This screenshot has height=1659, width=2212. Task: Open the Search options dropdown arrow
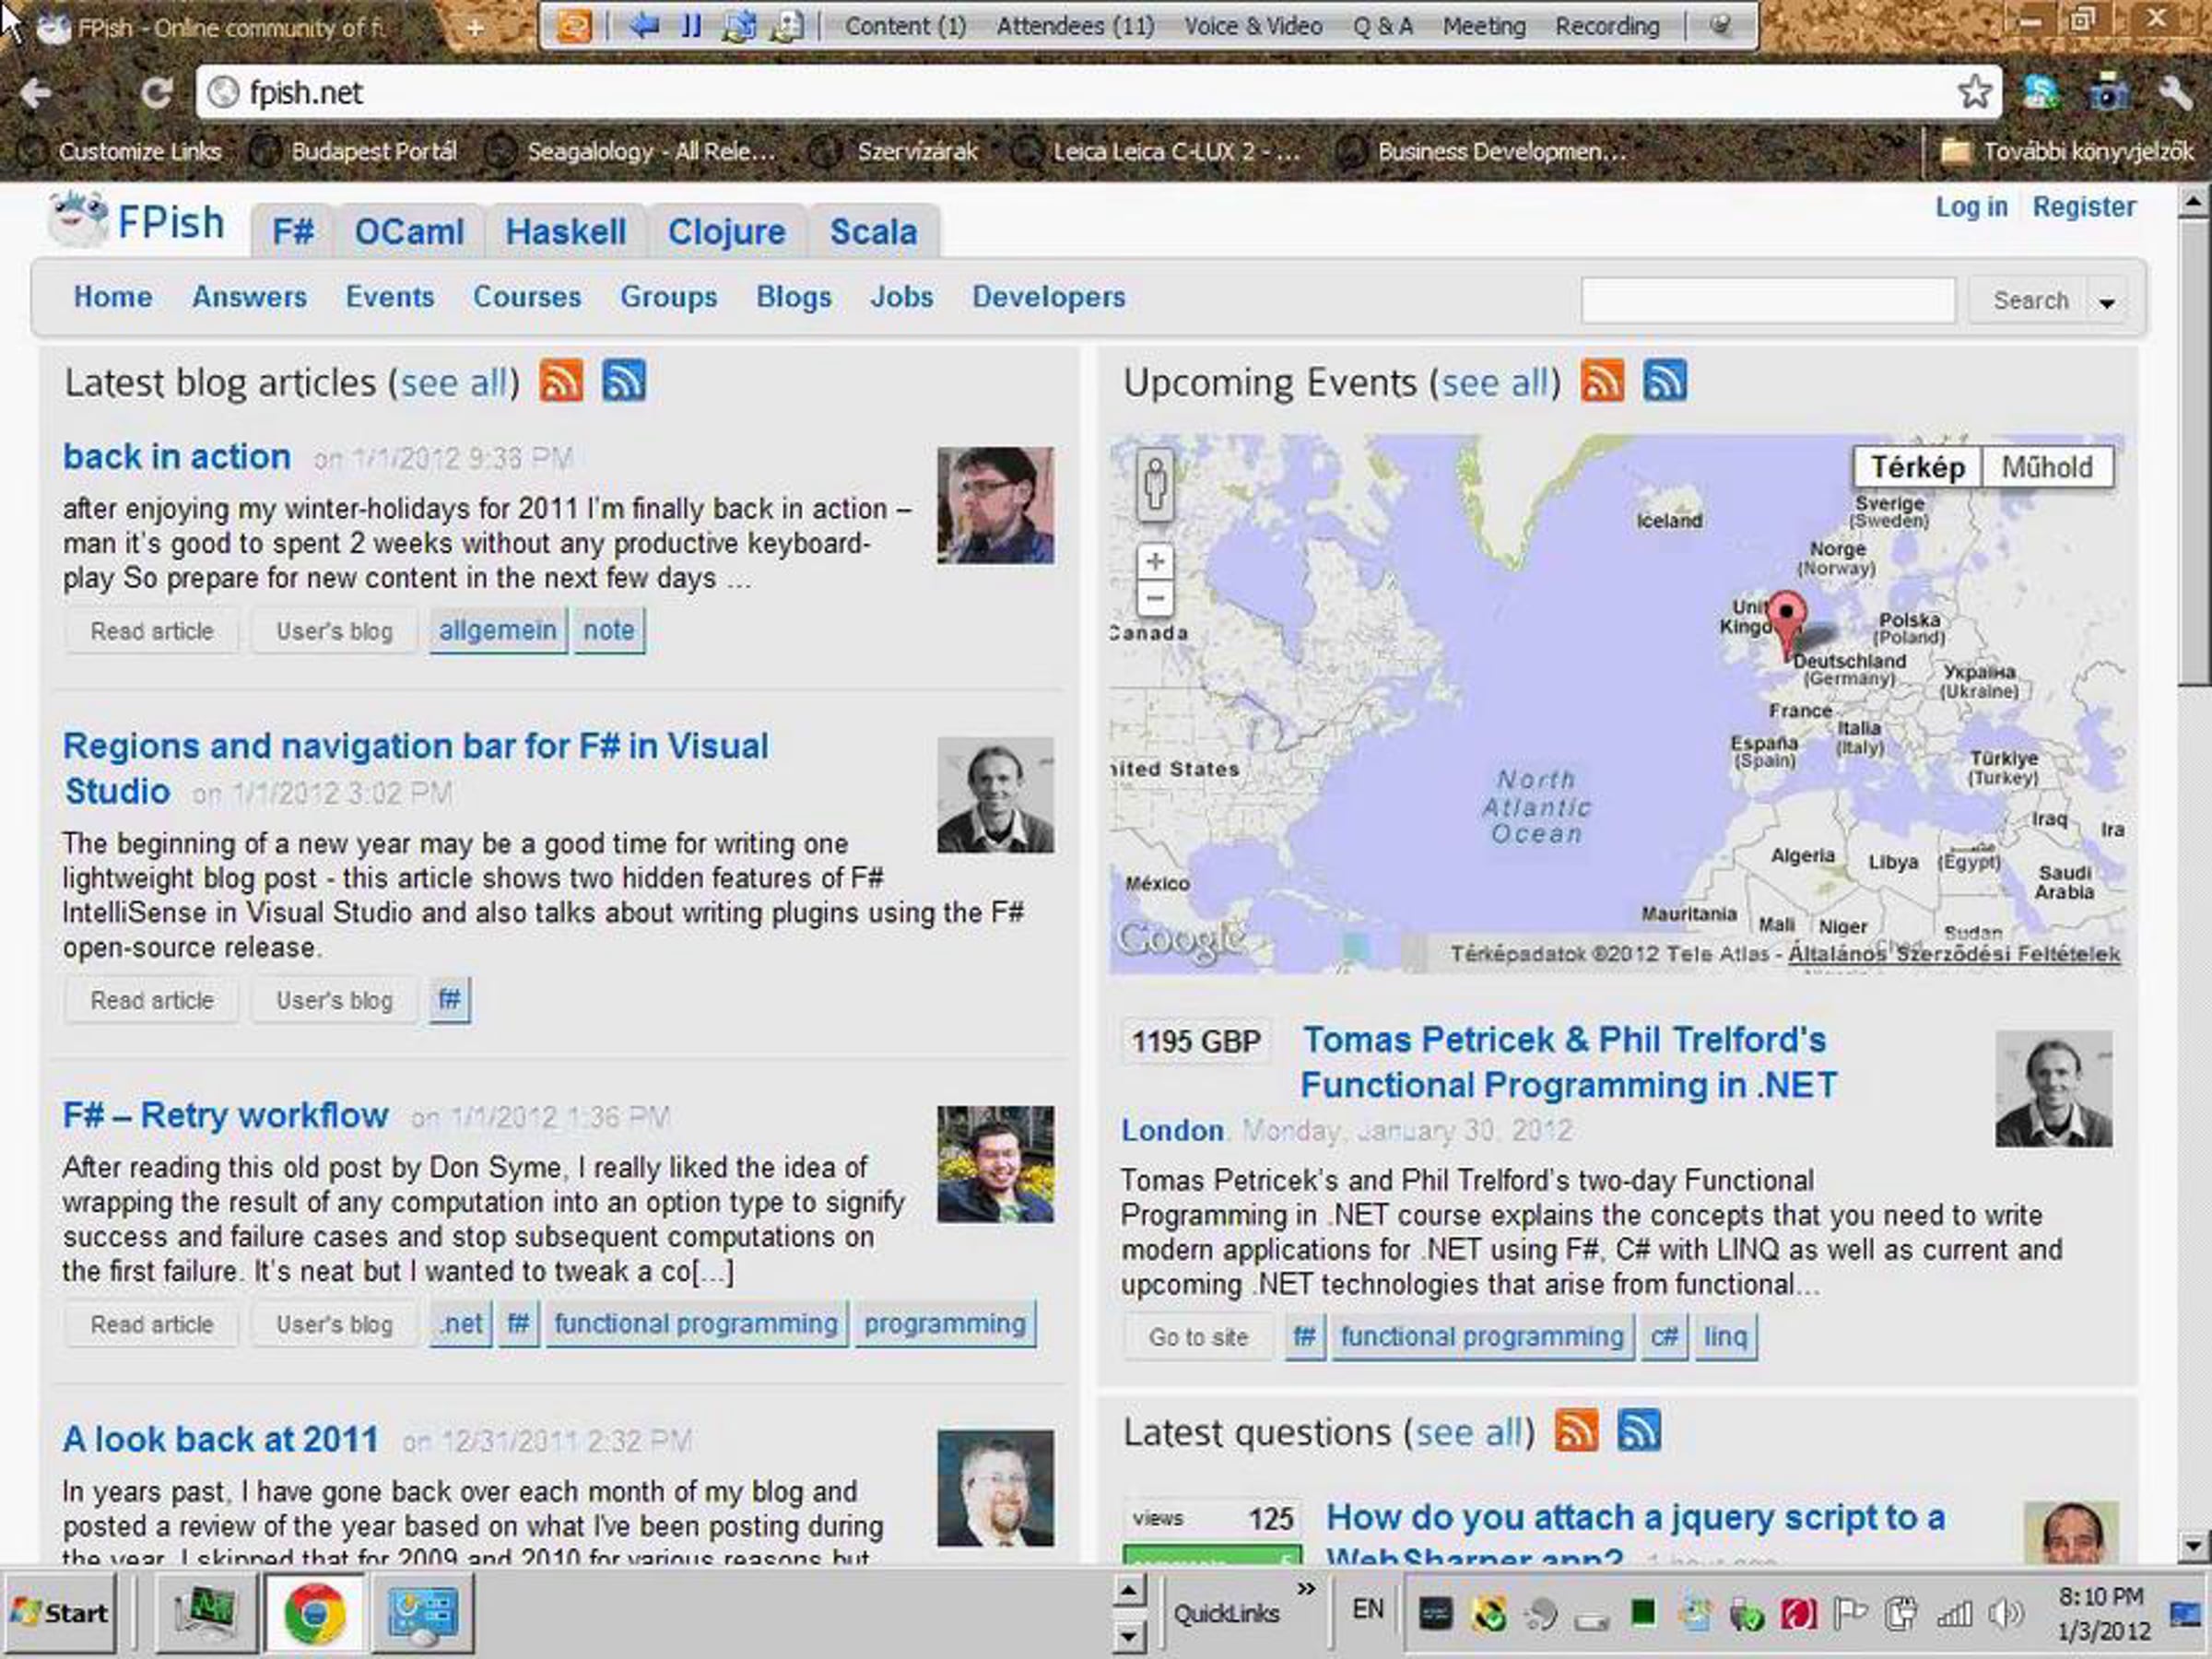click(2107, 301)
